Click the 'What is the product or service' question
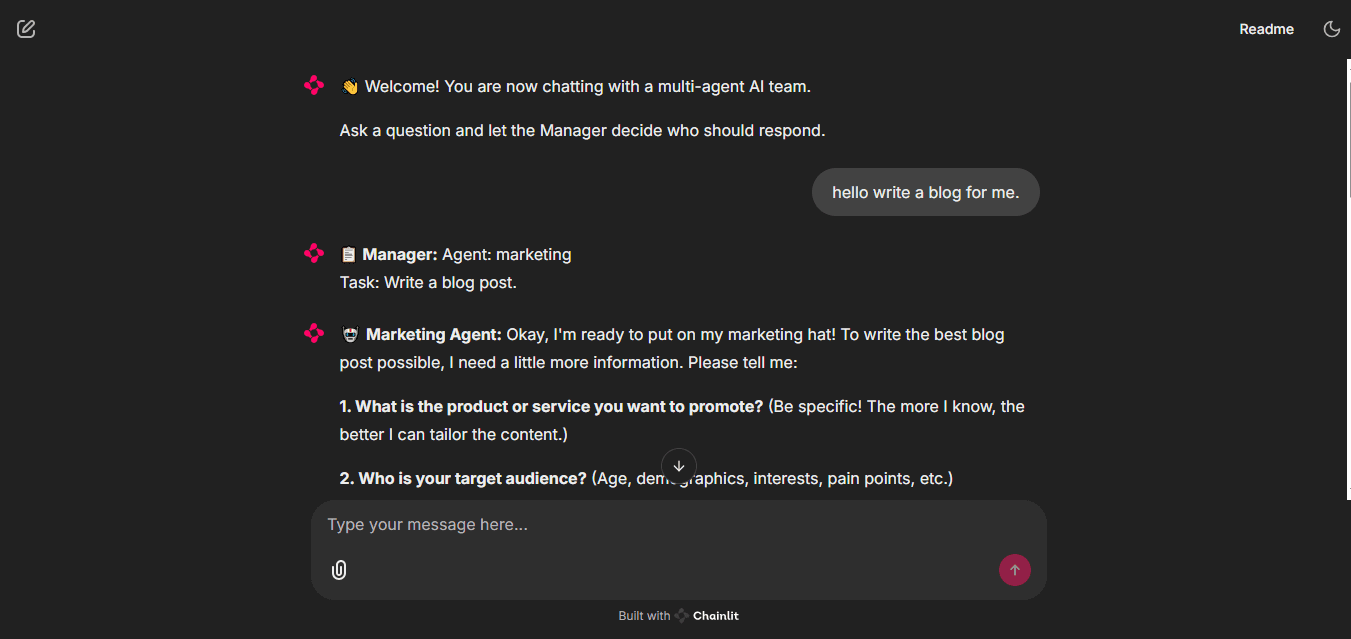 (551, 407)
